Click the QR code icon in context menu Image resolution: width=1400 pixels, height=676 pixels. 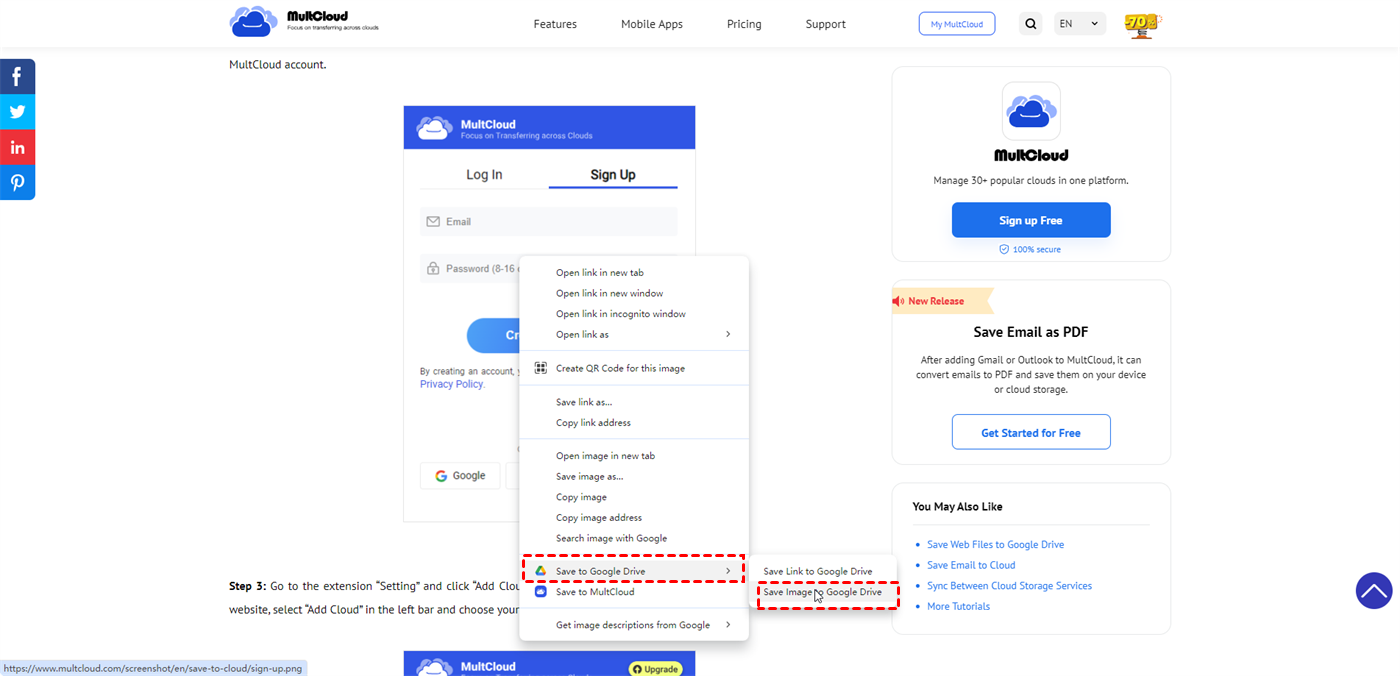(x=540, y=368)
